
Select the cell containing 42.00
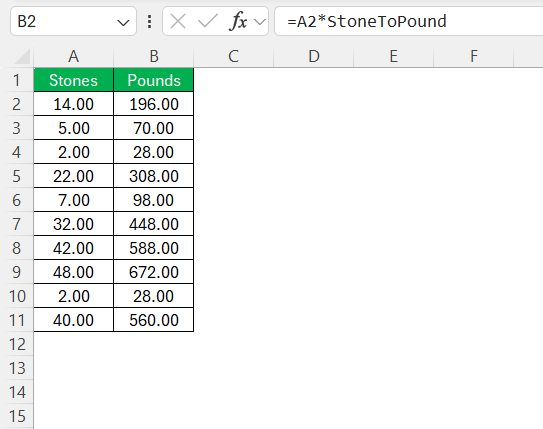point(73,248)
